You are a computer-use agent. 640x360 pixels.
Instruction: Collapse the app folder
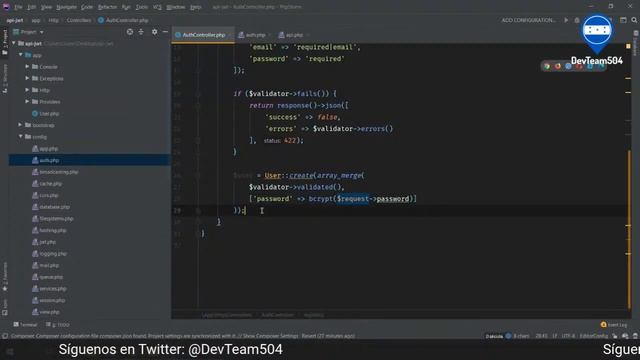point(21,55)
